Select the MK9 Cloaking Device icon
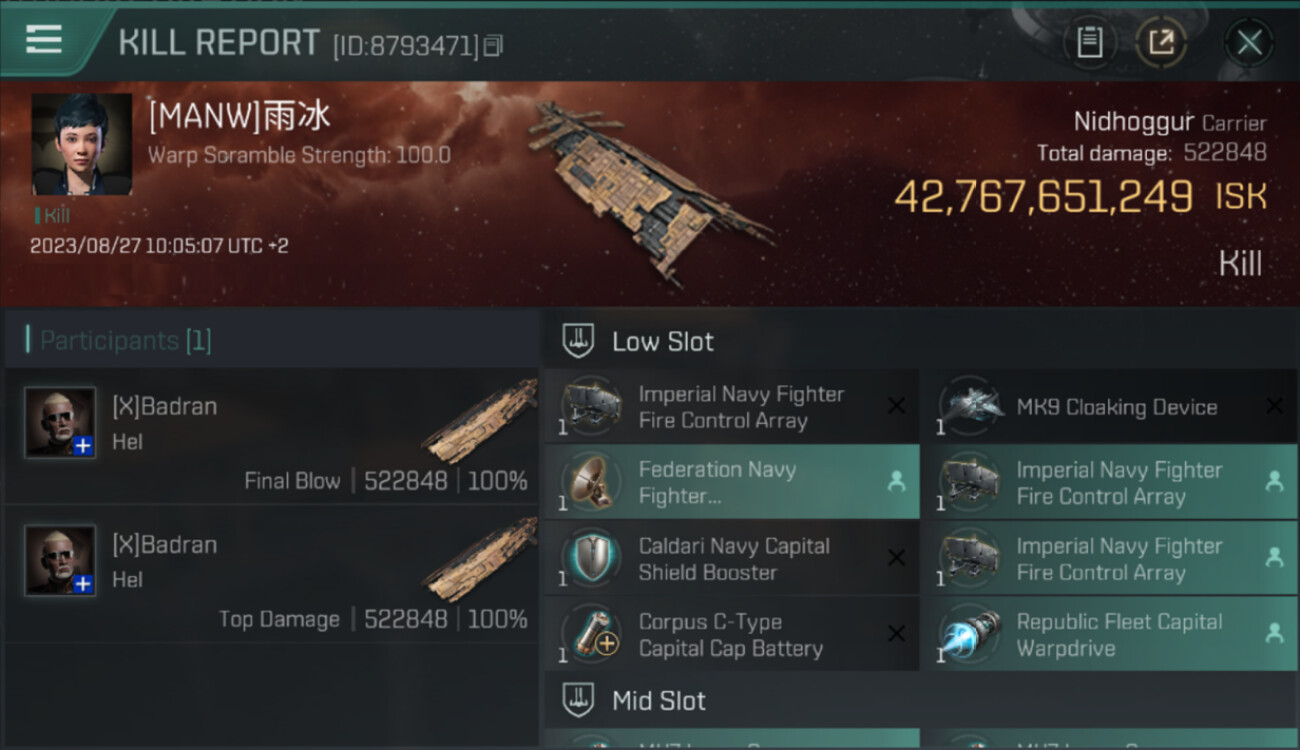1300x750 pixels. pos(971,407)
